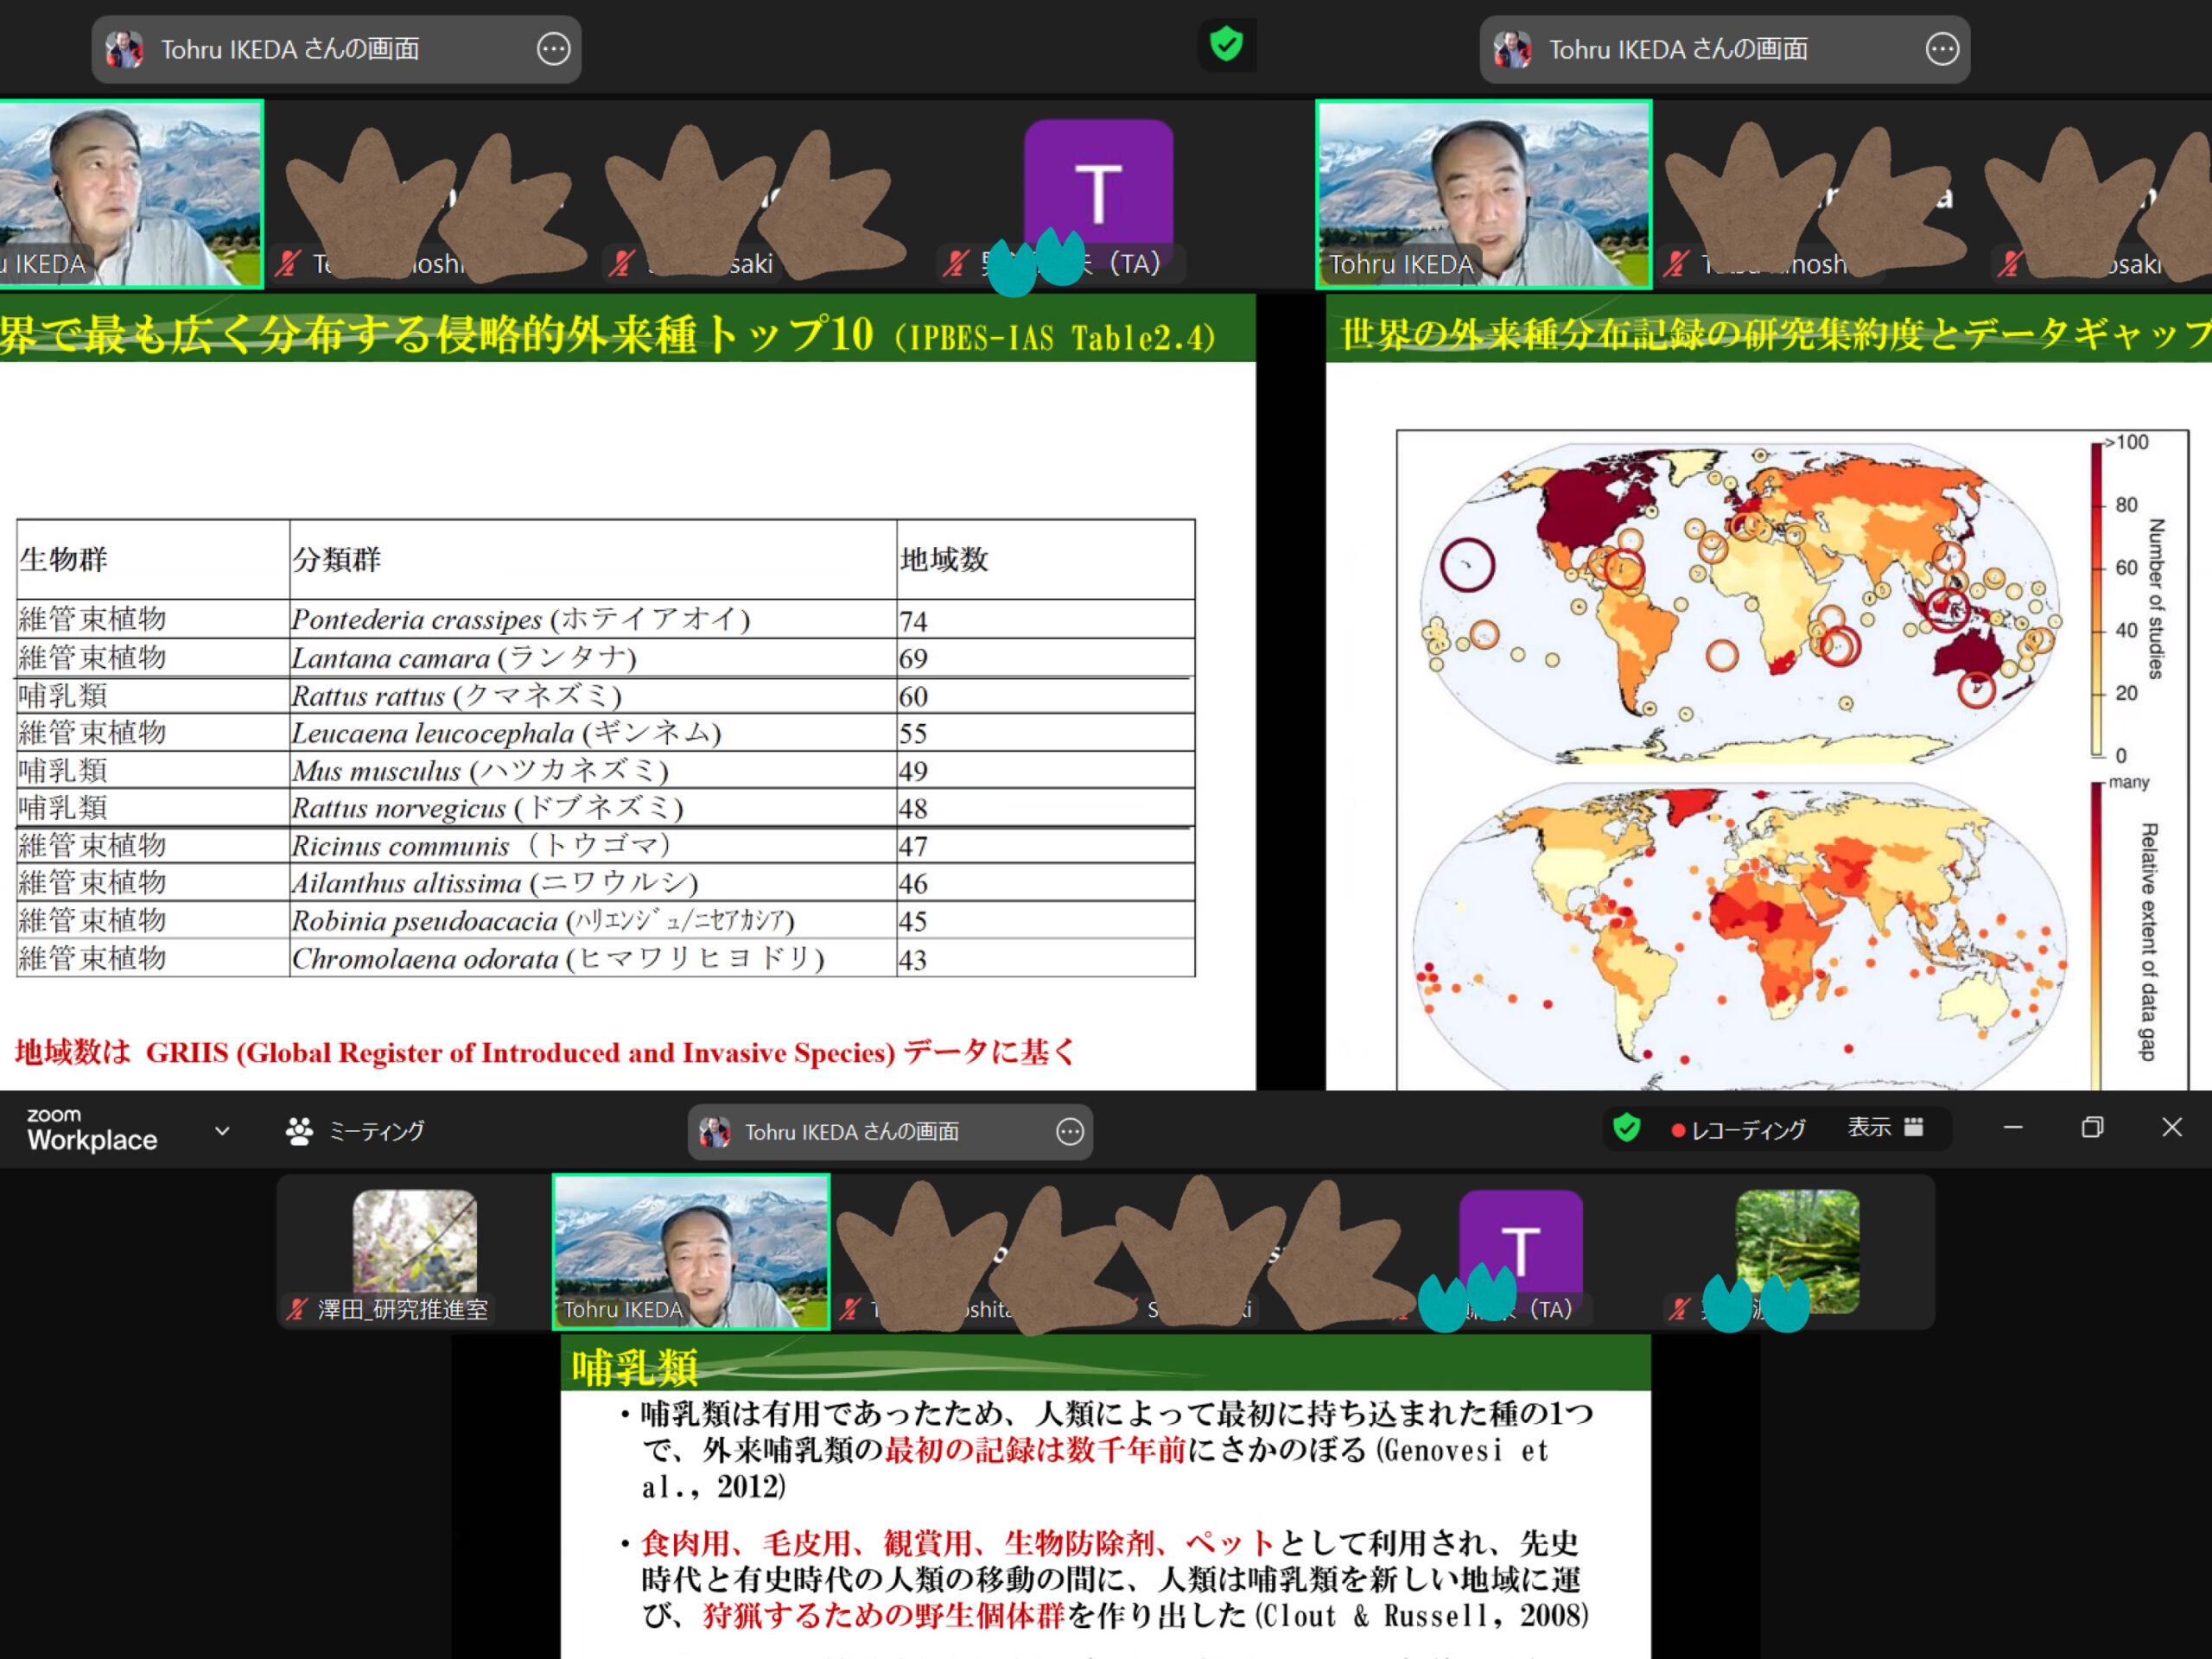The width and height of the screenshot is (2212, 1659).
Task: Click muted mic next to 'oshi' in table window
Action: [289, 263]
